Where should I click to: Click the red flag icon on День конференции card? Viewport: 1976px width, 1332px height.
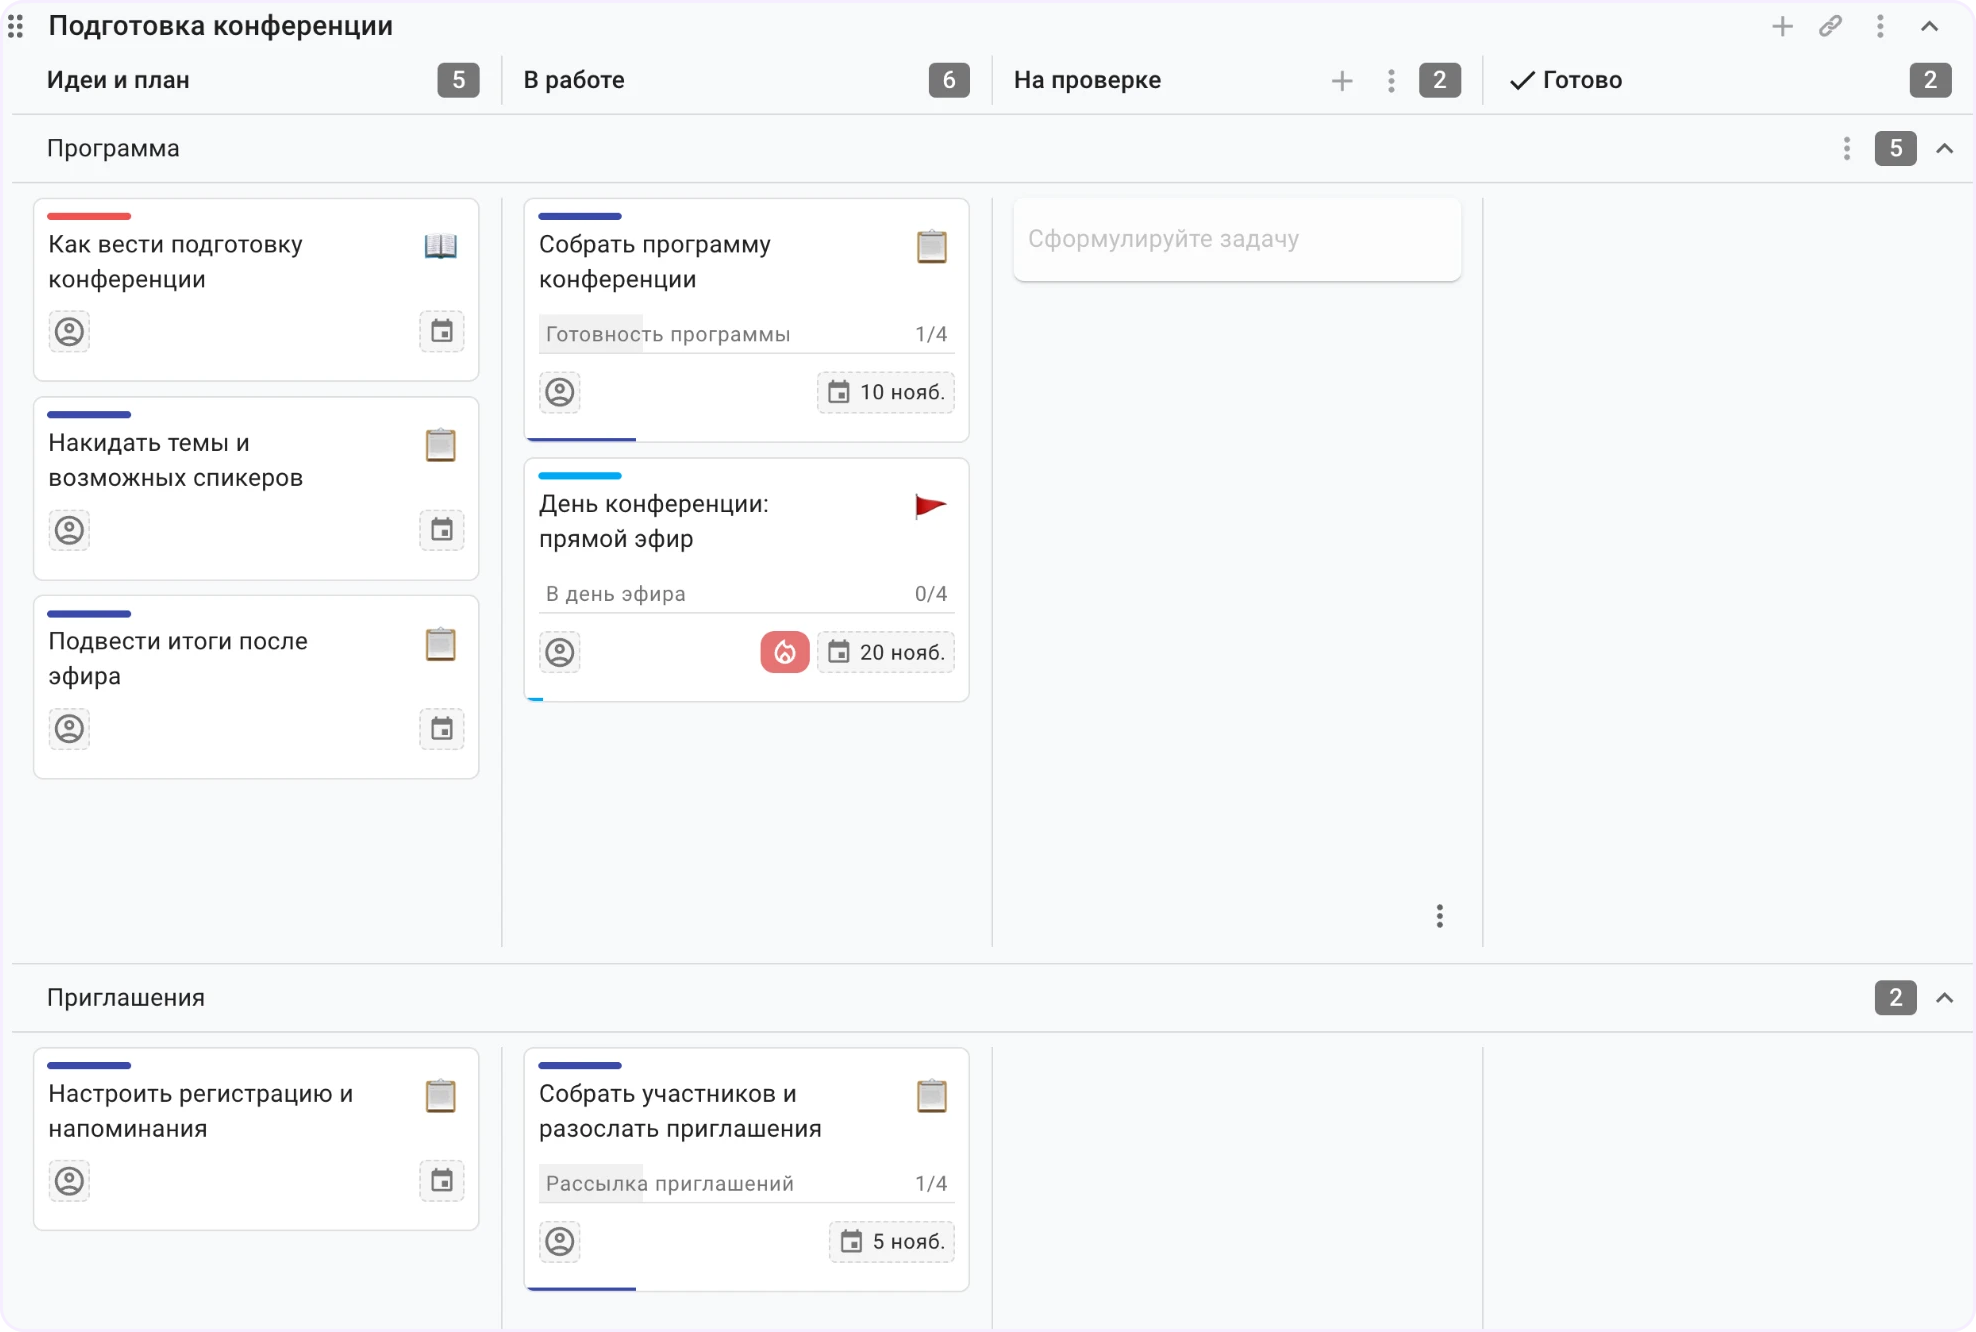point(930,506)
